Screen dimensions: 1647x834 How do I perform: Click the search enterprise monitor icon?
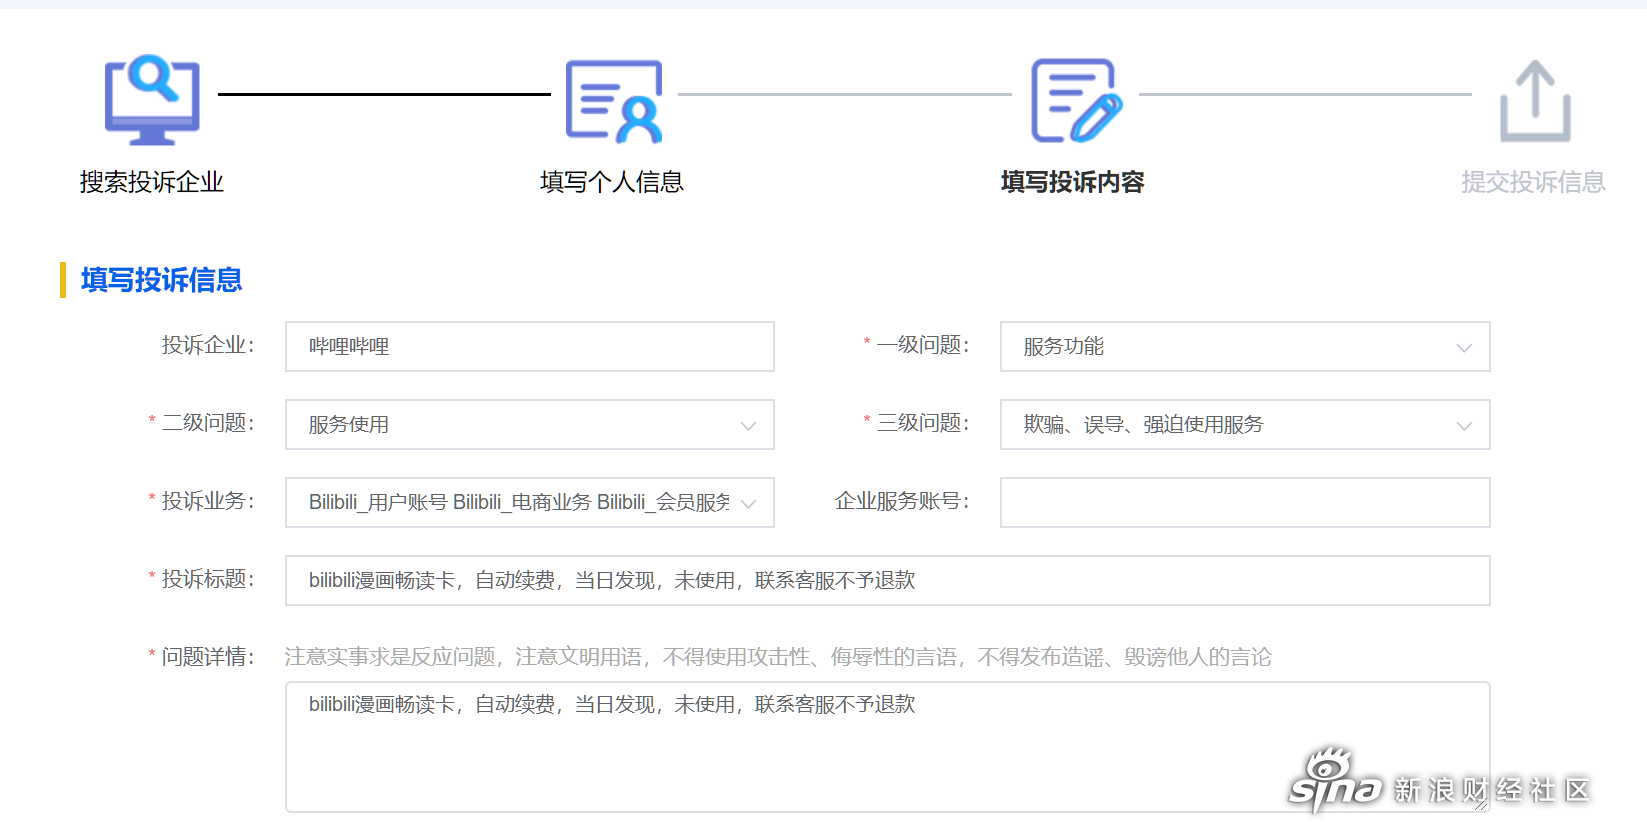click(152, 99)
